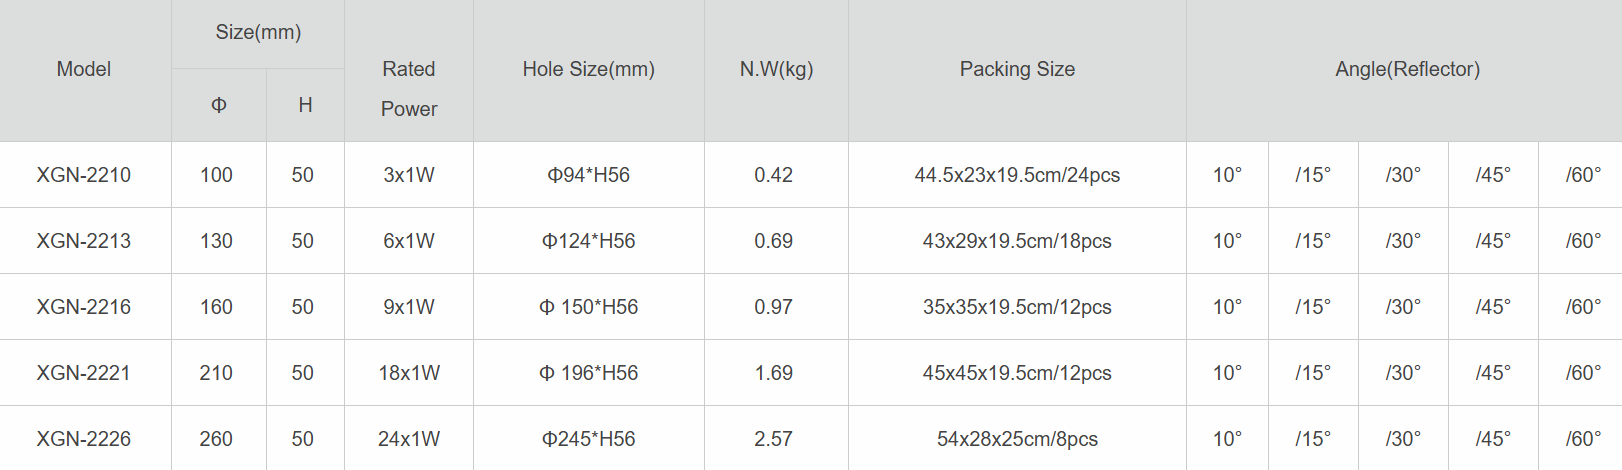Click the Hole Size(mm) column header

[588, 69]
